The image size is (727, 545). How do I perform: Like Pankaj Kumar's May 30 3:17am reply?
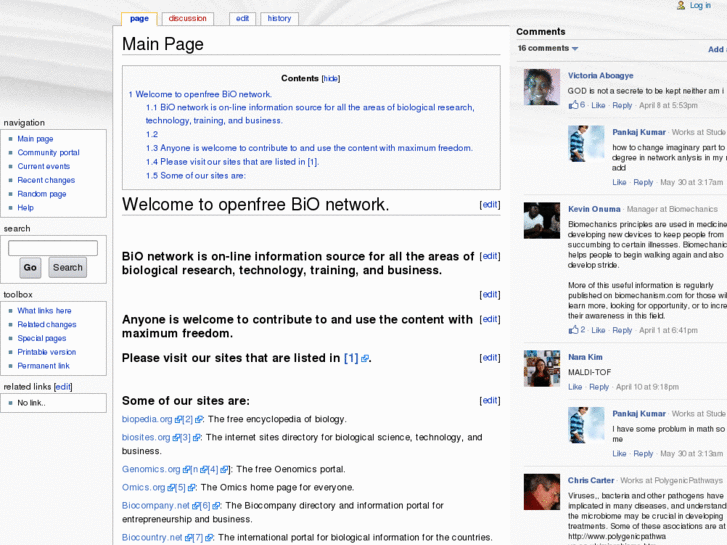pos(619,182)
